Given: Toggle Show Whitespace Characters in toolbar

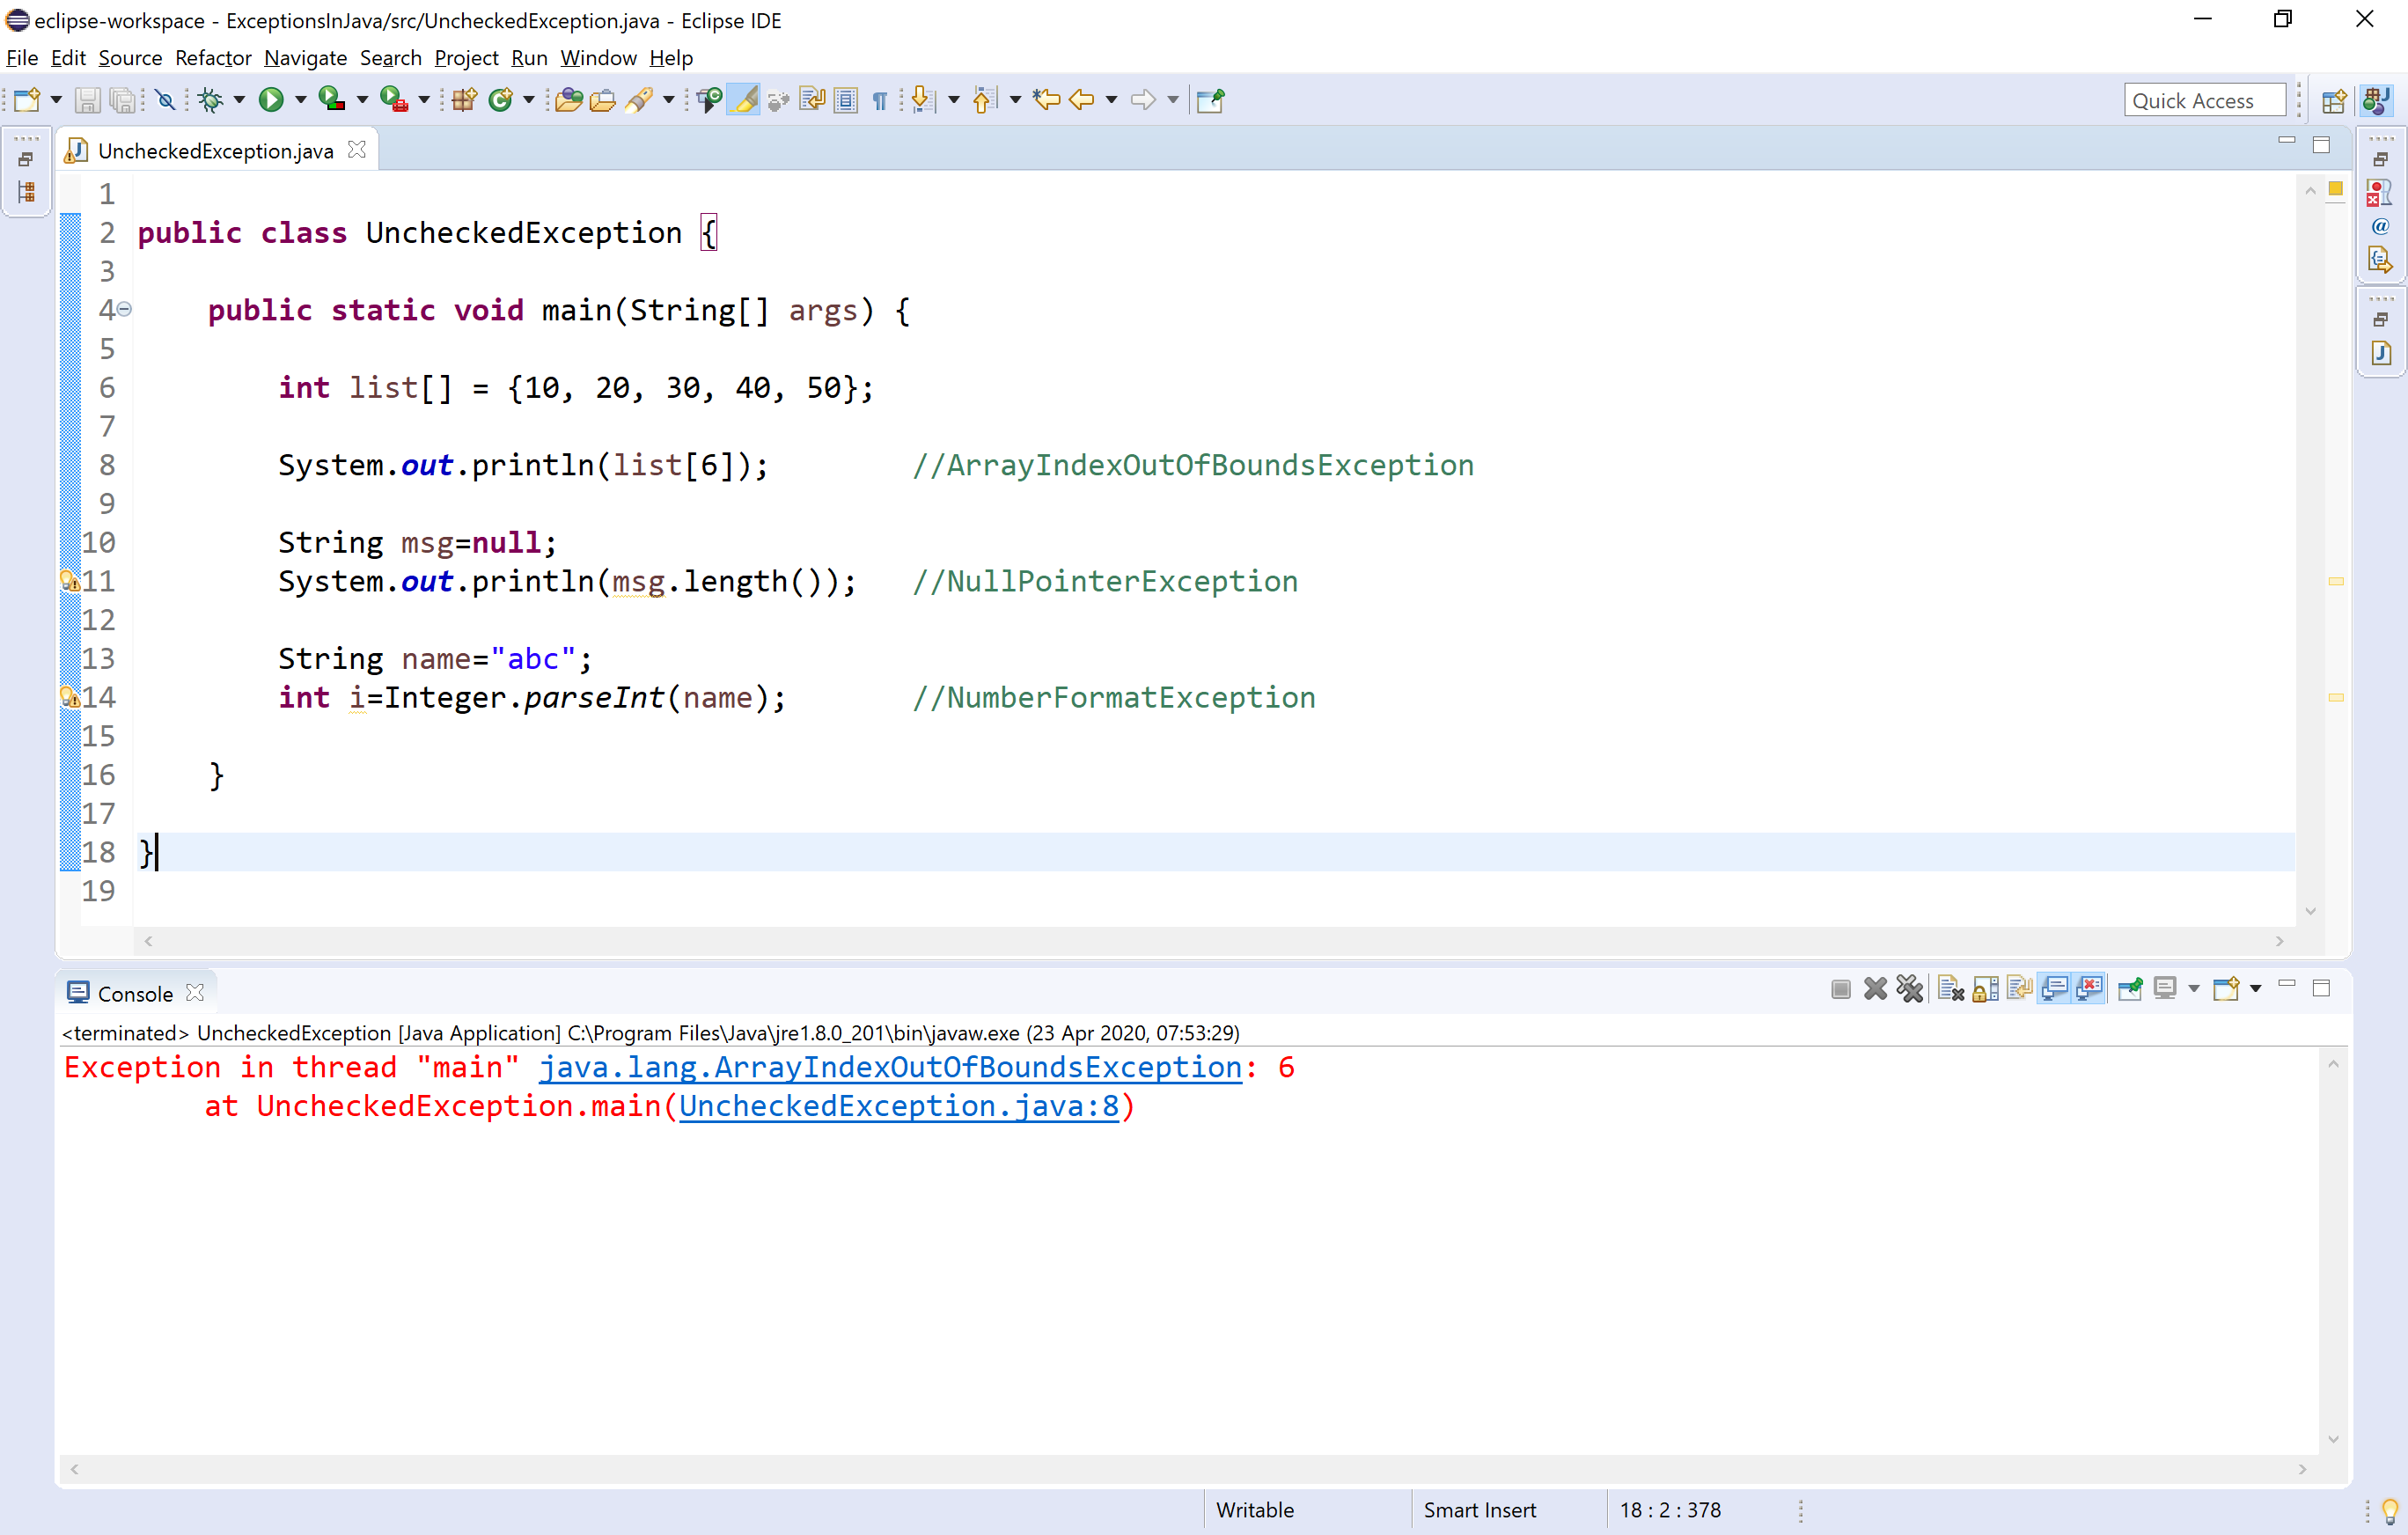Looking at the screenshot, I should tap(879, 99).
